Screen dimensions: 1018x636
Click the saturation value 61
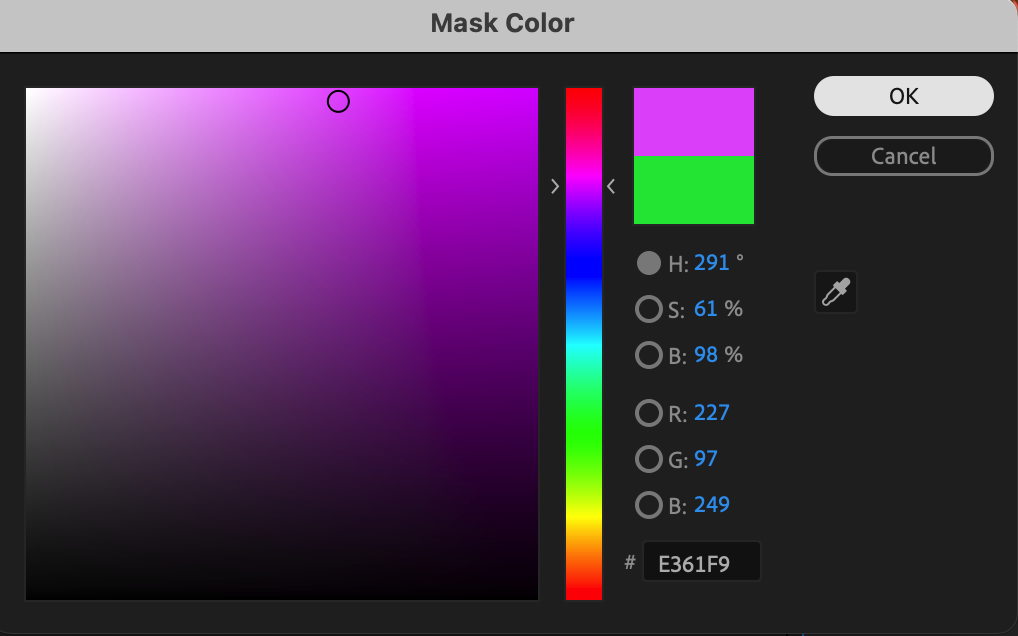tap(706, 309)
